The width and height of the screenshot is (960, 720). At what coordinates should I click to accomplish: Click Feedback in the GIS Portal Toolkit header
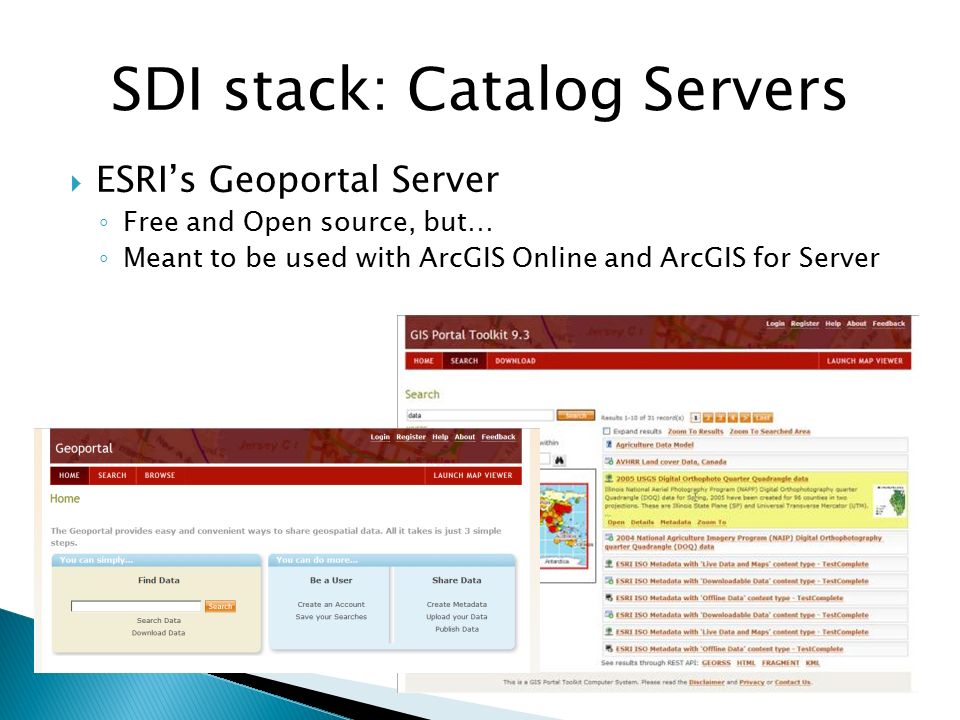[x=889, y=324]
